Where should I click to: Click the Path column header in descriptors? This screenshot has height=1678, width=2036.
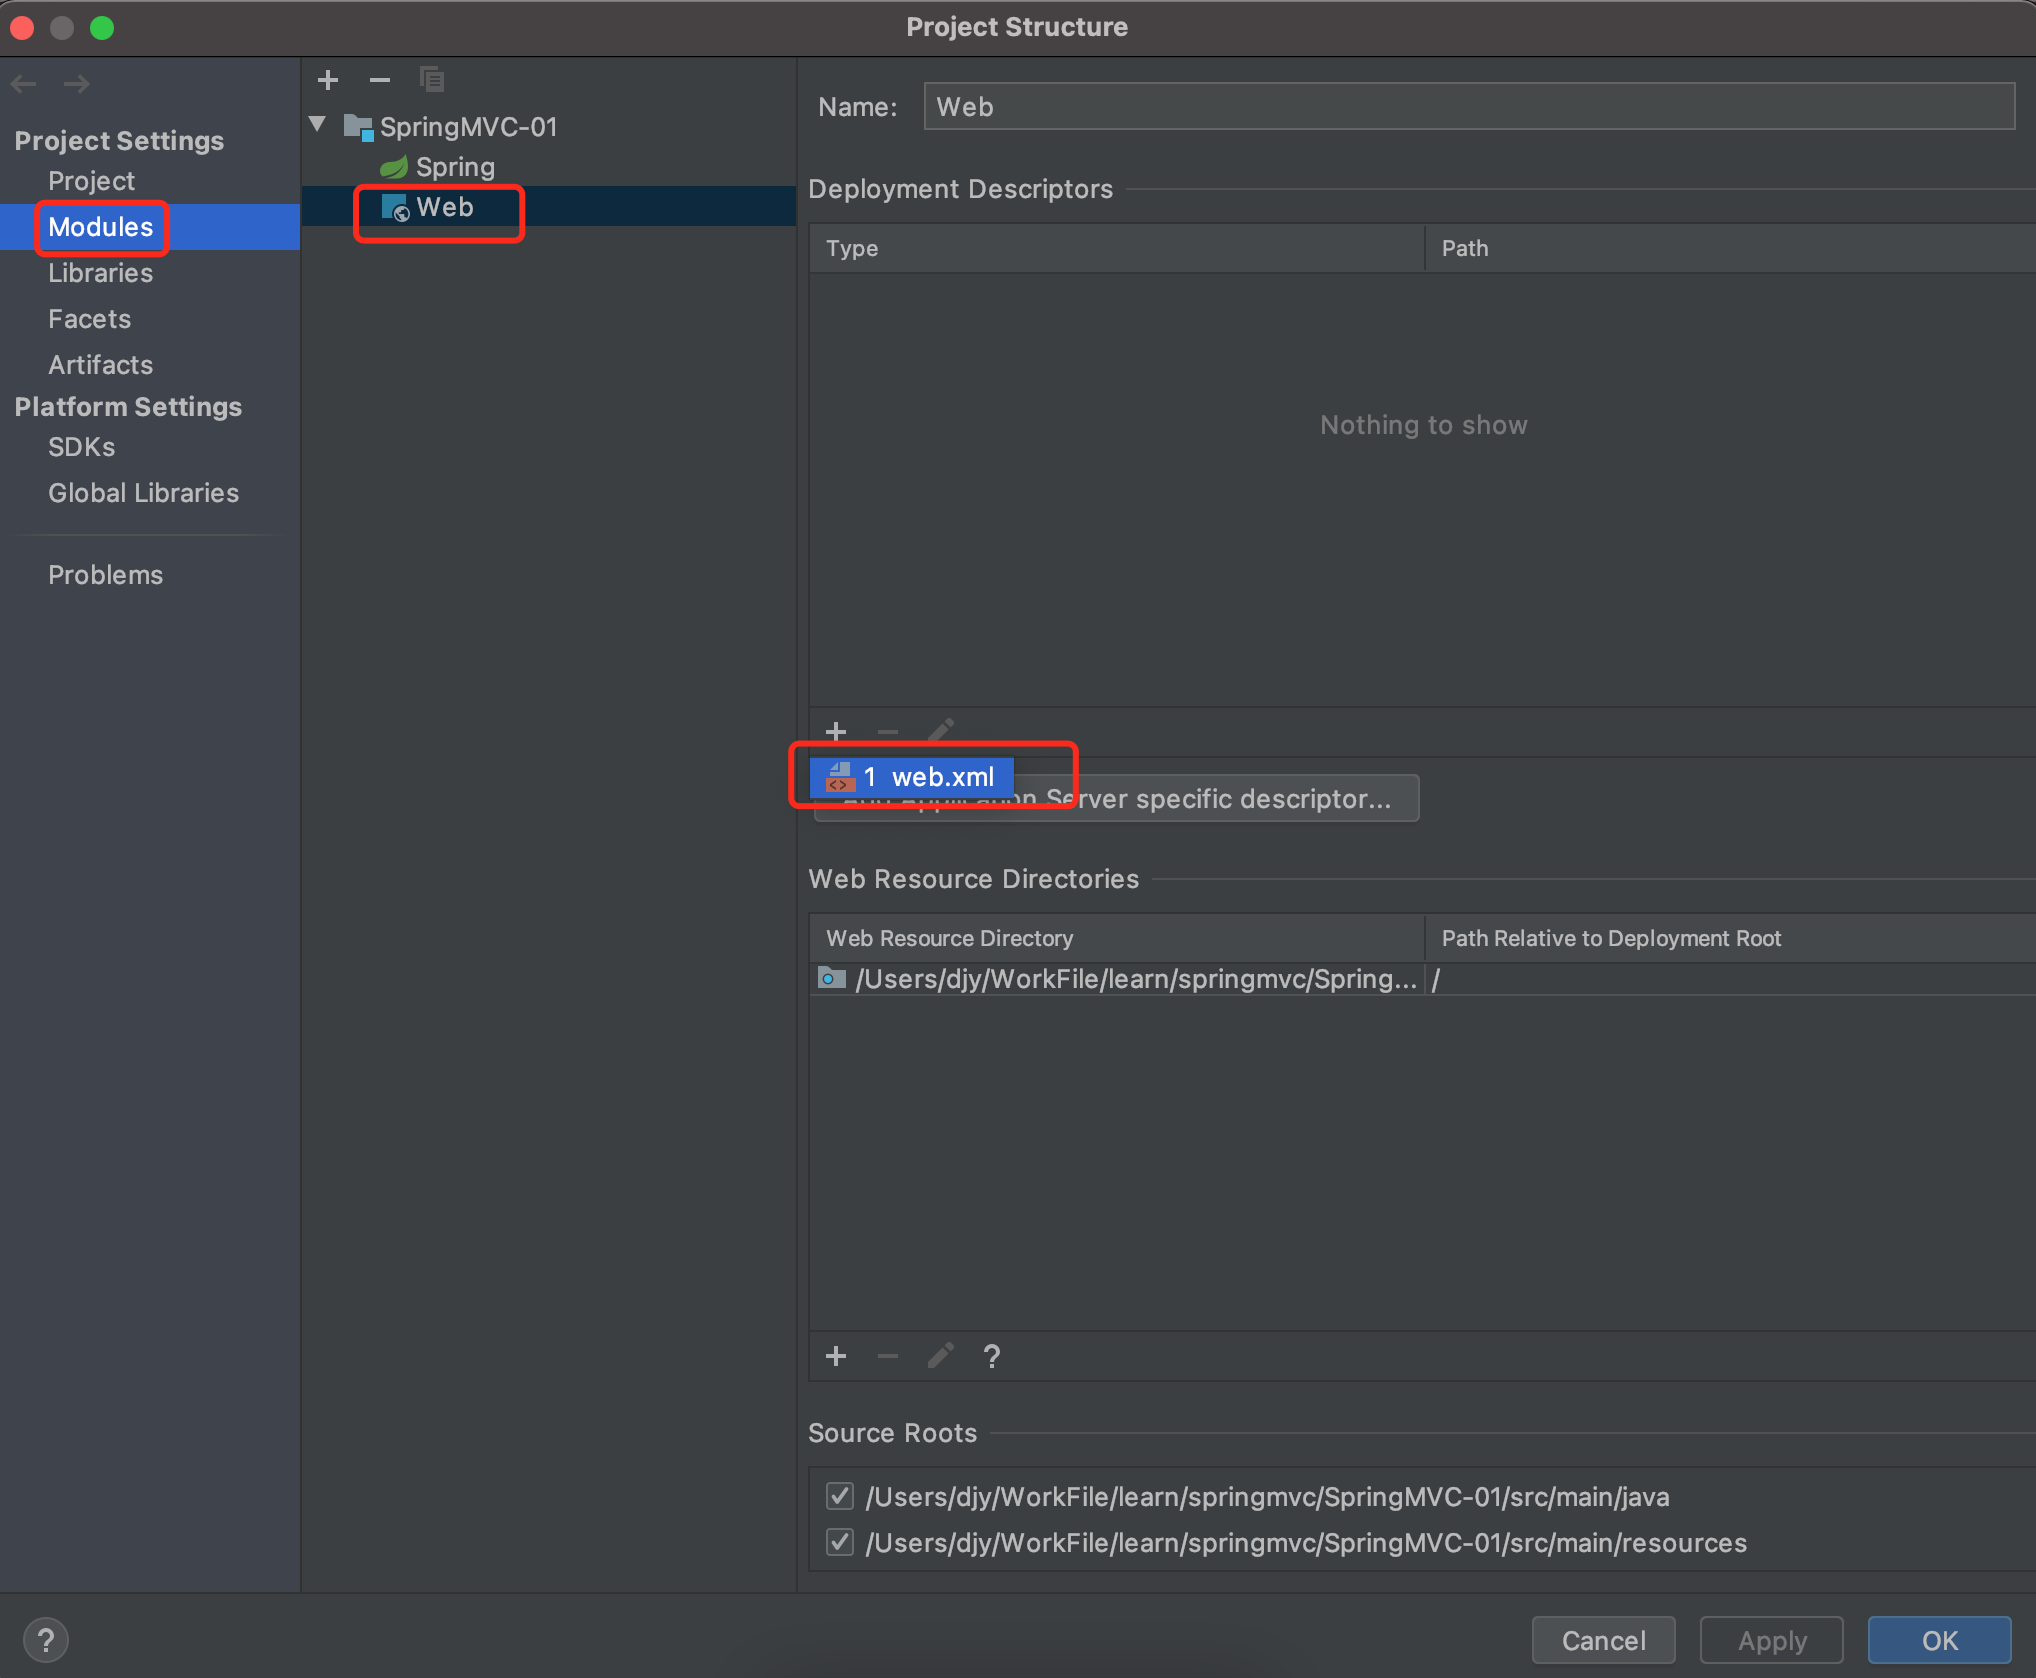(x=1730, y=248)
